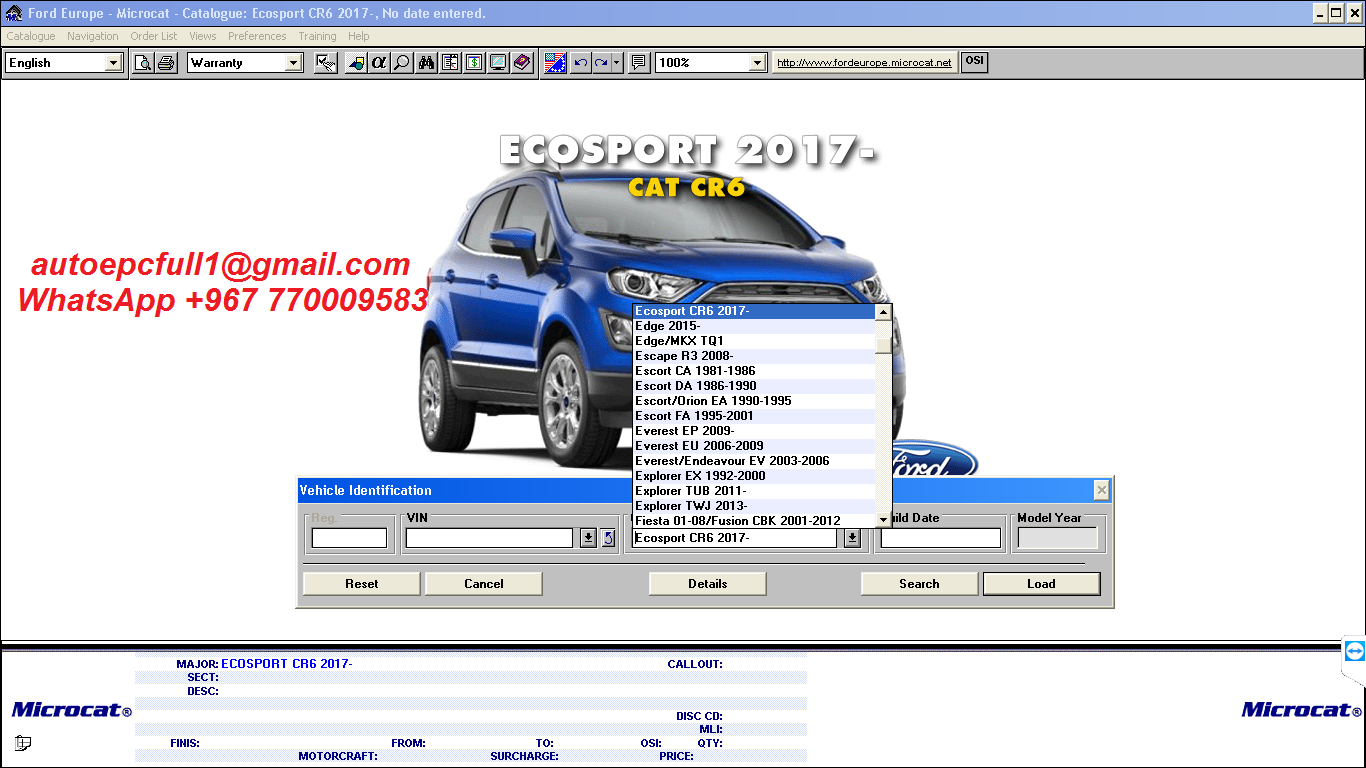Click the redo forward arrow icon
This screenshot has height=768, width=1366.
601,62
